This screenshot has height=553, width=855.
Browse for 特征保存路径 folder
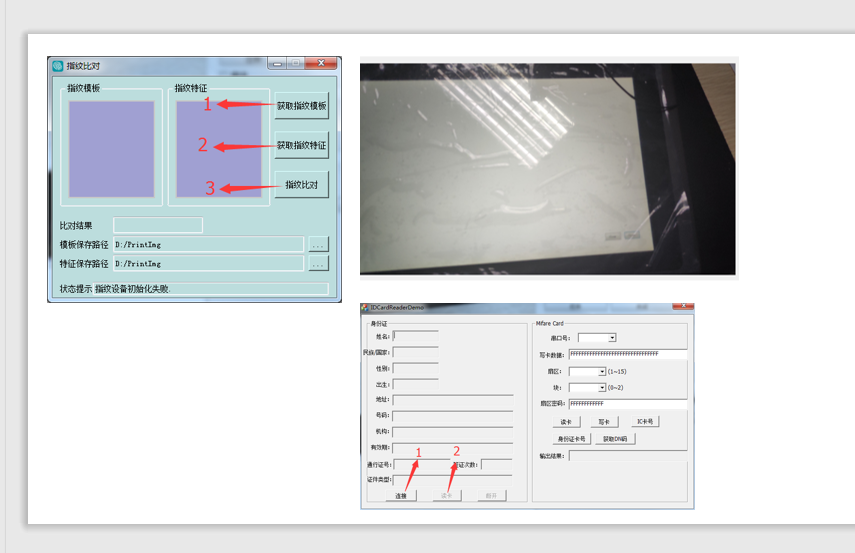coord(318,264)
